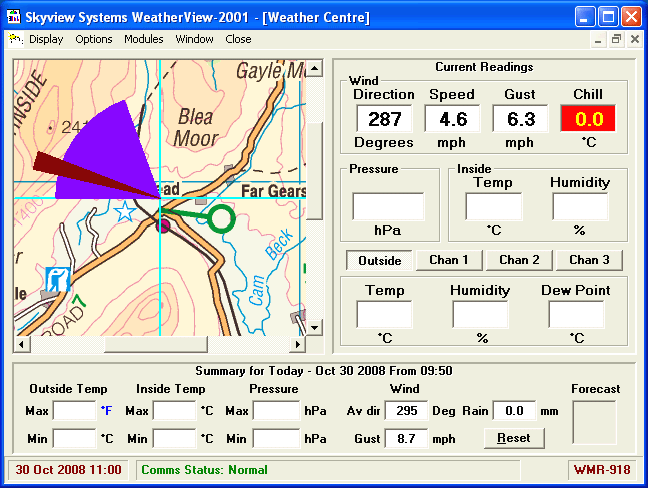Click the outside Temp reading field
The image size is (648, 488).
(385, 314)
